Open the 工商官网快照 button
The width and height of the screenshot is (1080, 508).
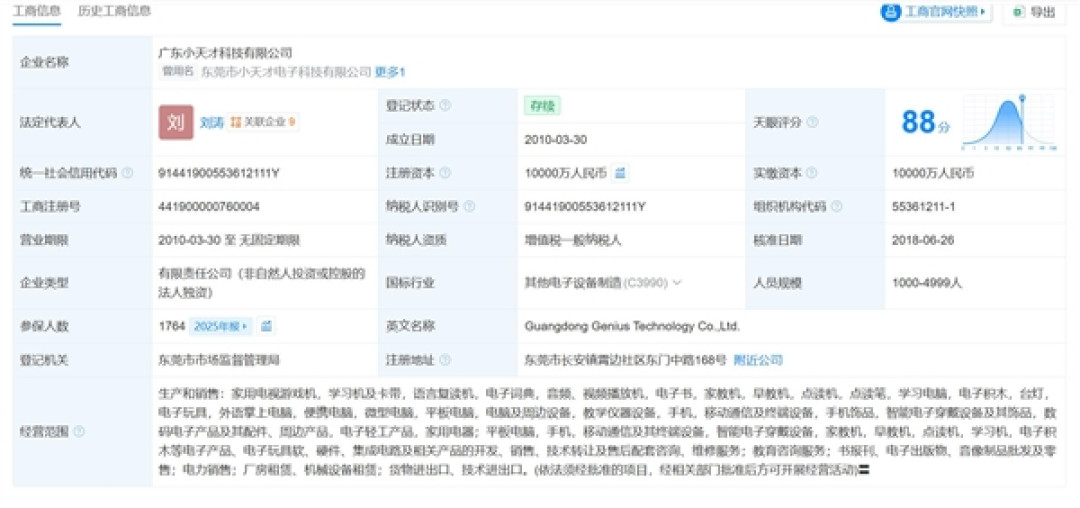[936, 12]
